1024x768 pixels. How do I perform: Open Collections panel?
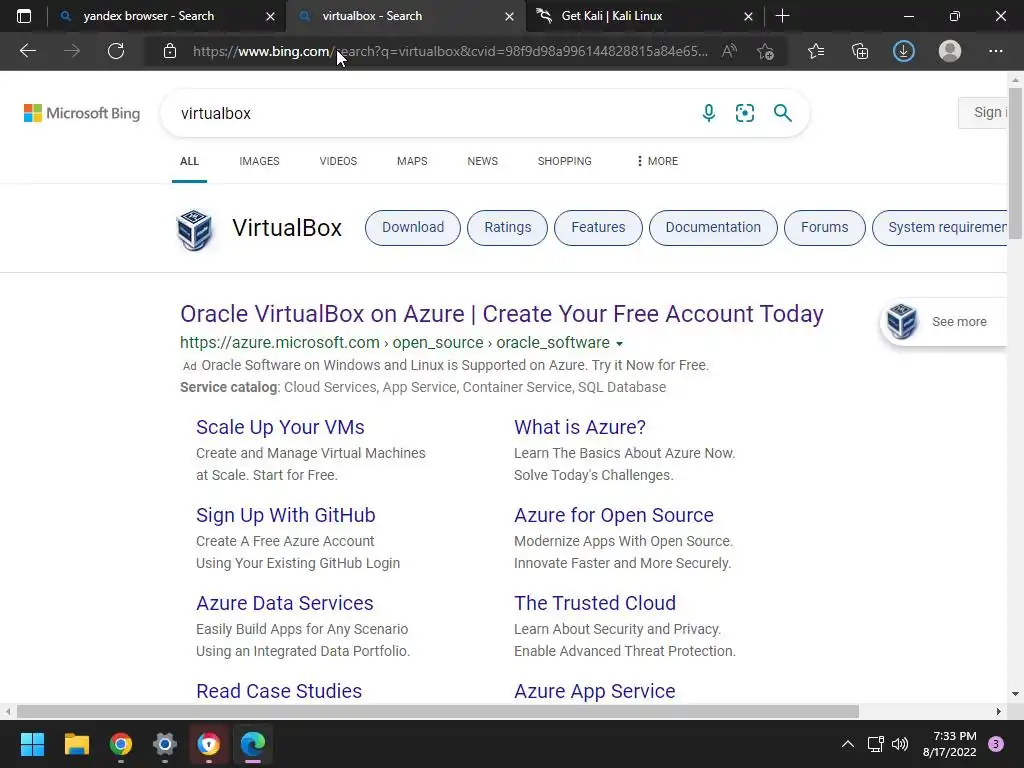[x=860, y=51]
